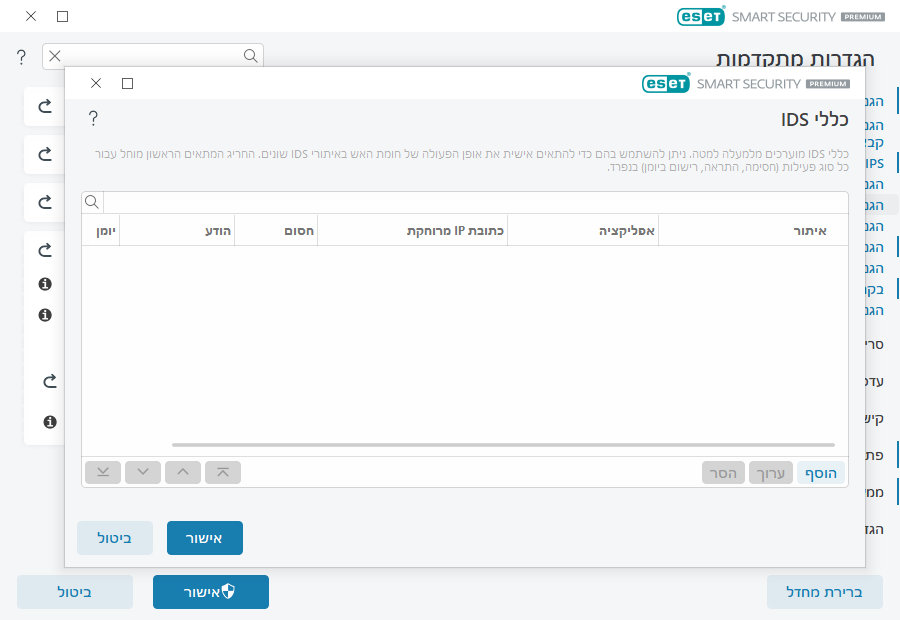This screenshot has width=900, height=620.
Task: Click the advanced setup help question mark
Action: pyautogui.click(x=21, y=57)
